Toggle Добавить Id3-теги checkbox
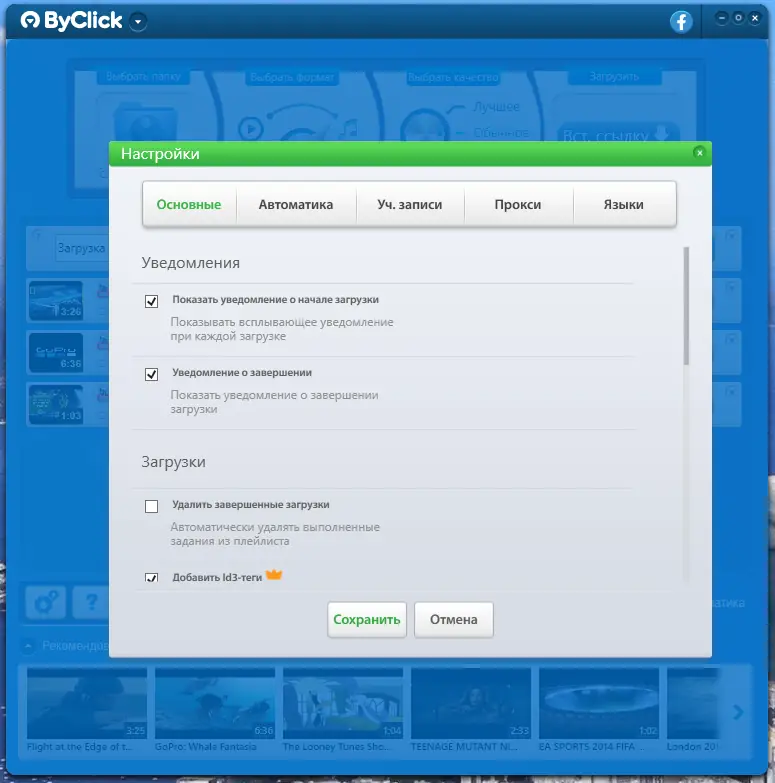 (151, 577)
